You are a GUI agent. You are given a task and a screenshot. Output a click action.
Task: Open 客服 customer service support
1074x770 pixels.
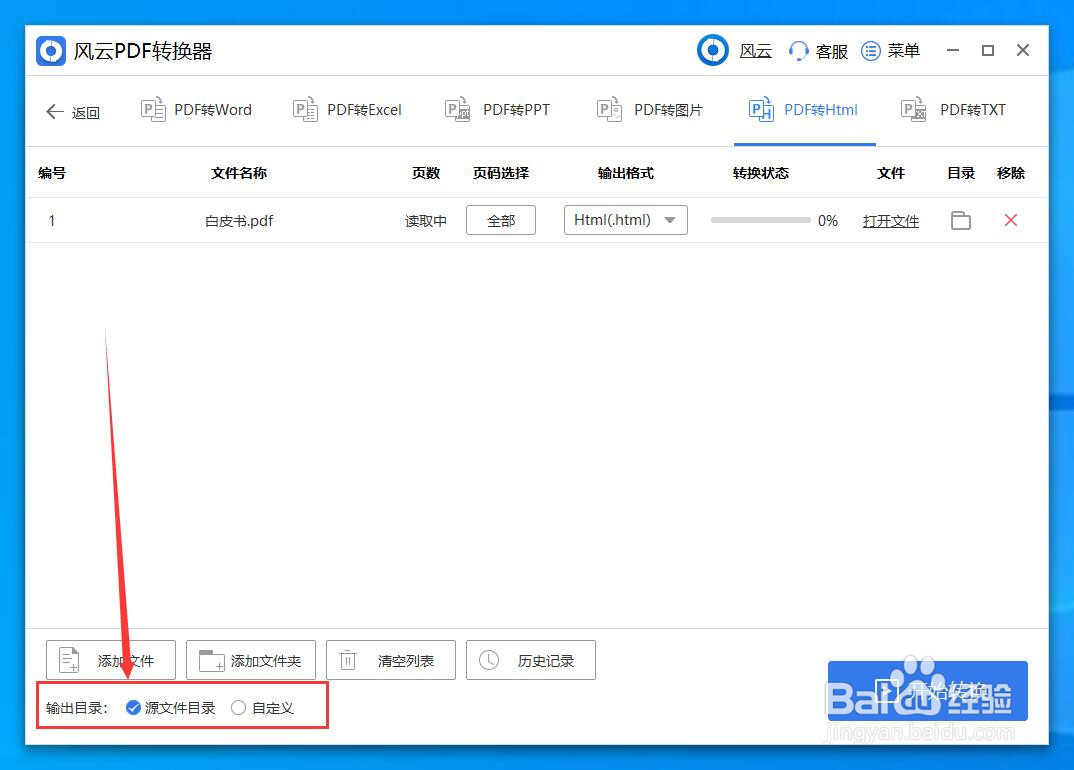point(818,50)
